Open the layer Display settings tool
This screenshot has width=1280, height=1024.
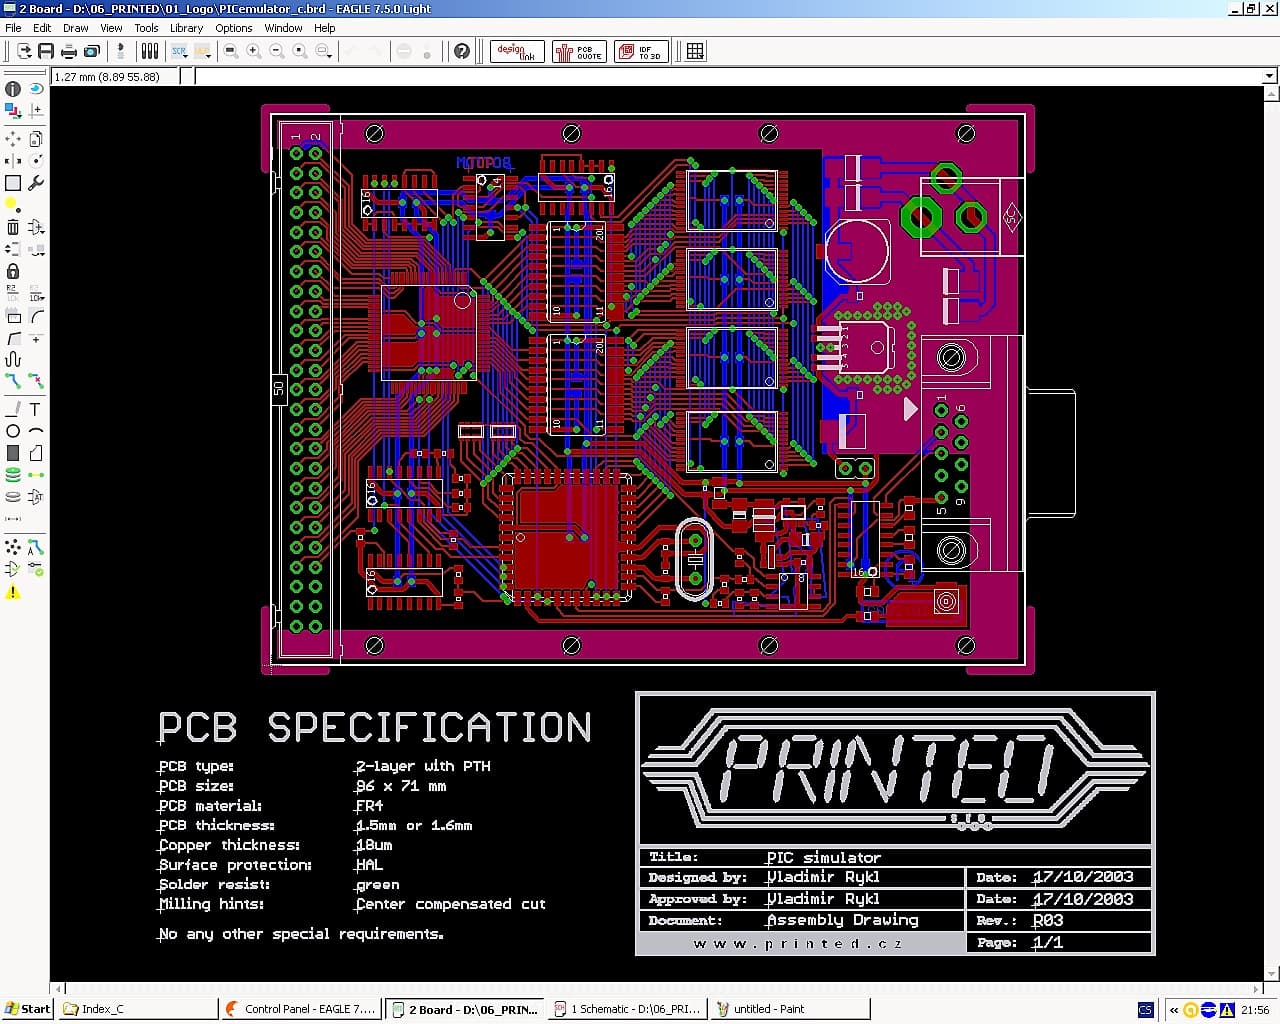(x=13, y=111)
